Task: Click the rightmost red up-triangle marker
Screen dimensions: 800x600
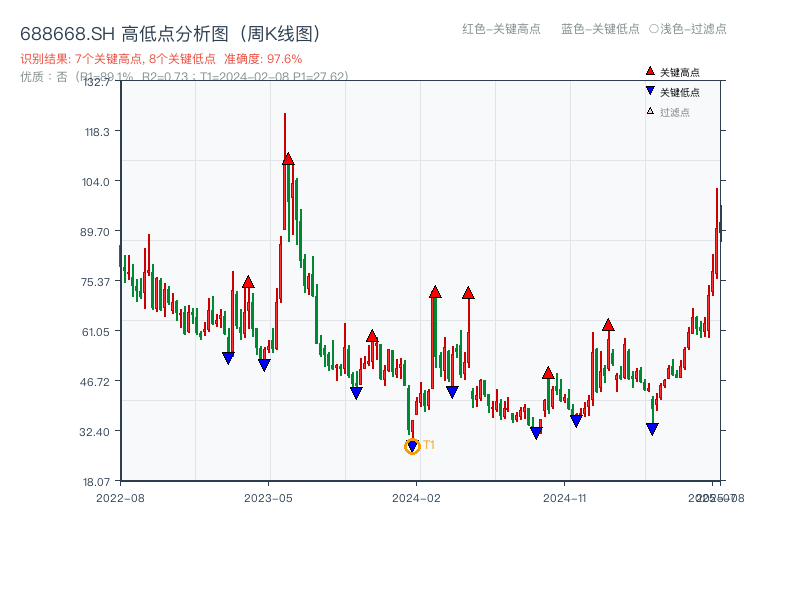Action: pyautogui.click(x=608, y=324)
